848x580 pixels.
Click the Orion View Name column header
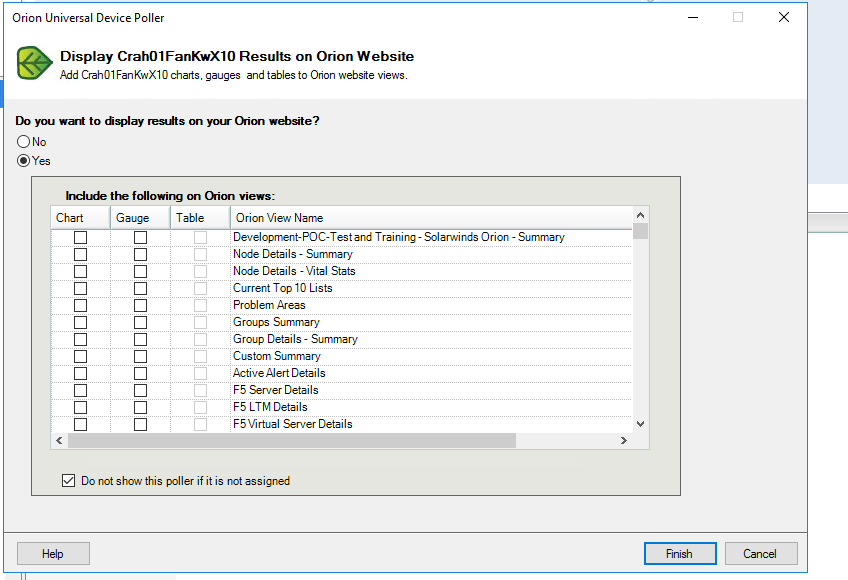coord(431,218)
